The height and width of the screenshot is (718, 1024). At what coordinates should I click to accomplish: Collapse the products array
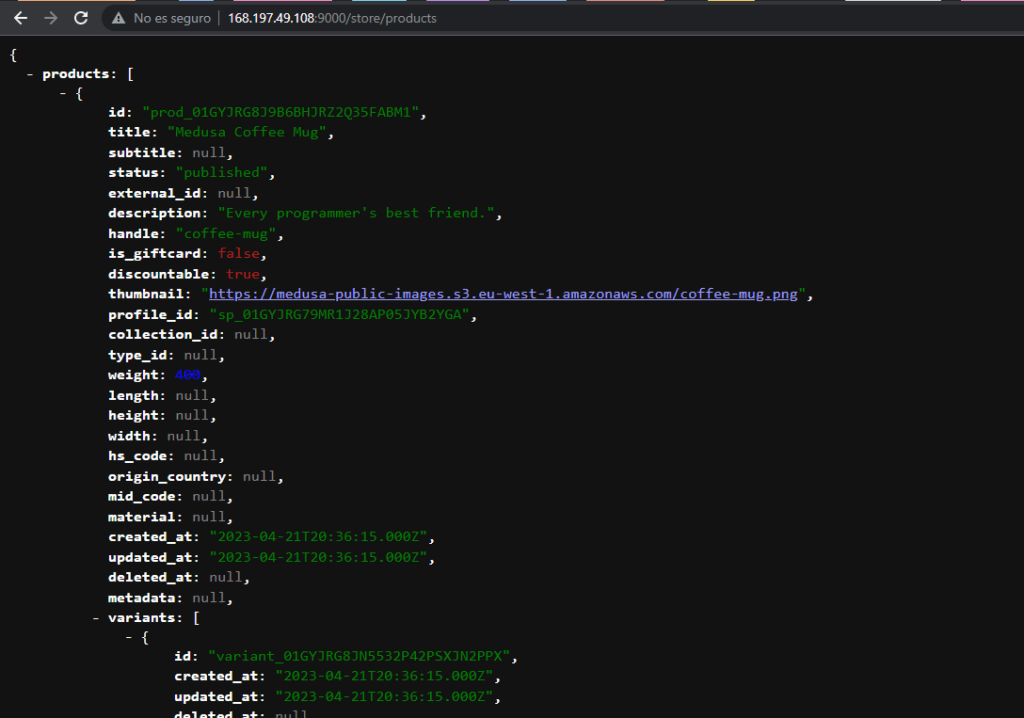[31, 74]
